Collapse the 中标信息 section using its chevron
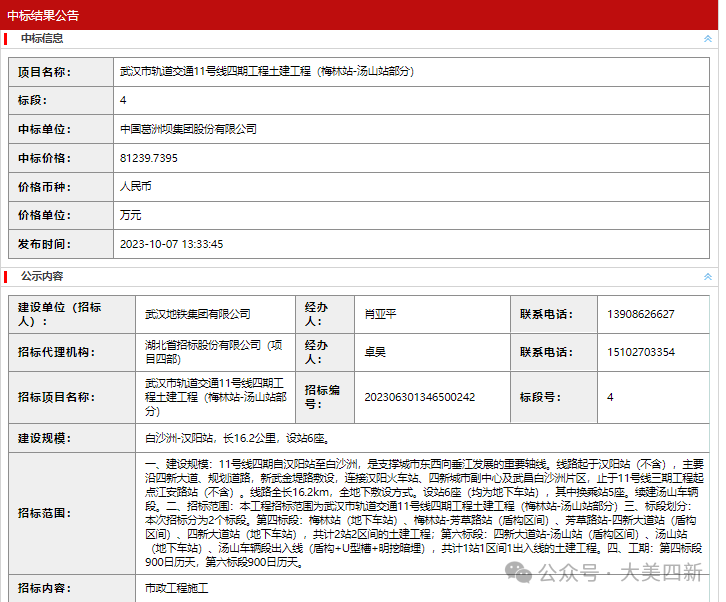This screenshot has height=602, width=726. tap(707, 39)
